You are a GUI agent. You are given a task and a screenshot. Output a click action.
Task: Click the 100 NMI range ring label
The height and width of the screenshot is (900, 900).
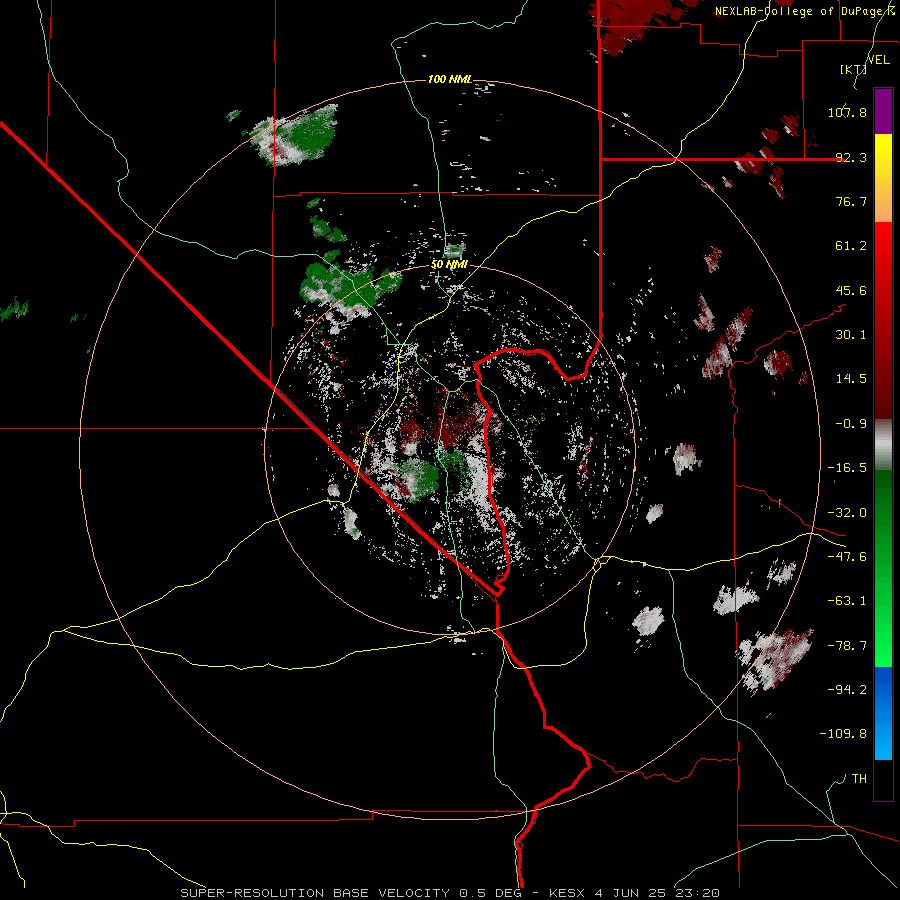(450, 79)
